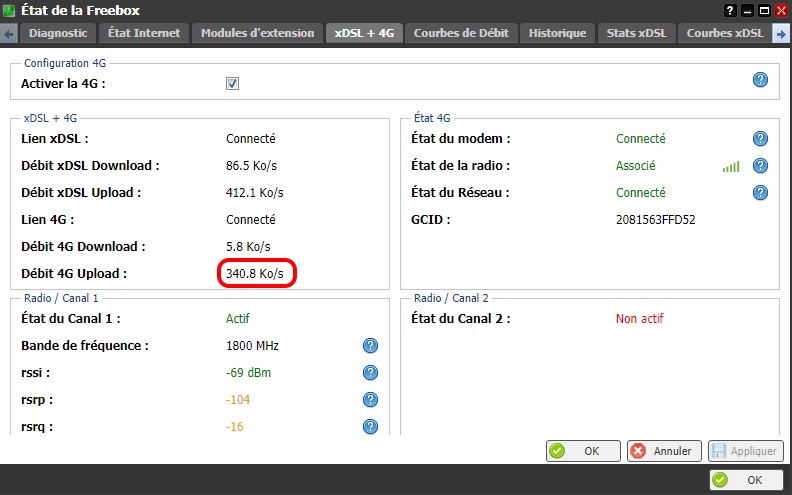
Task: Close the État de la Freebox window
Action: (x=781, y=10)
